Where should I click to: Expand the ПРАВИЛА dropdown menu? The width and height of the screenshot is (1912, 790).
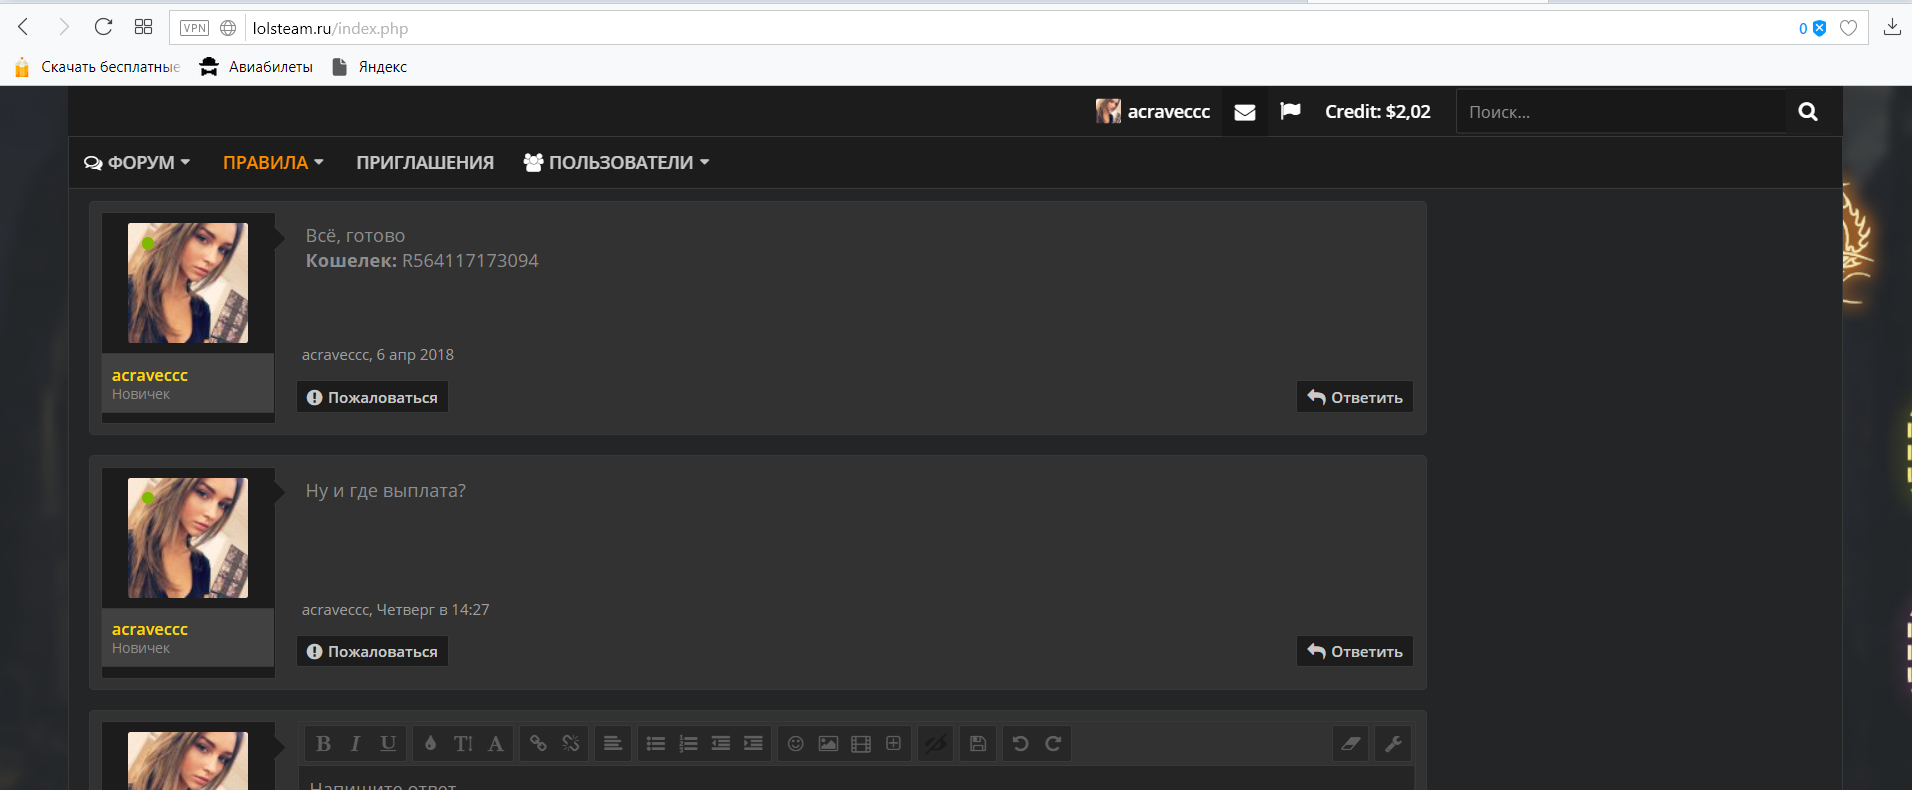(273, 163)
